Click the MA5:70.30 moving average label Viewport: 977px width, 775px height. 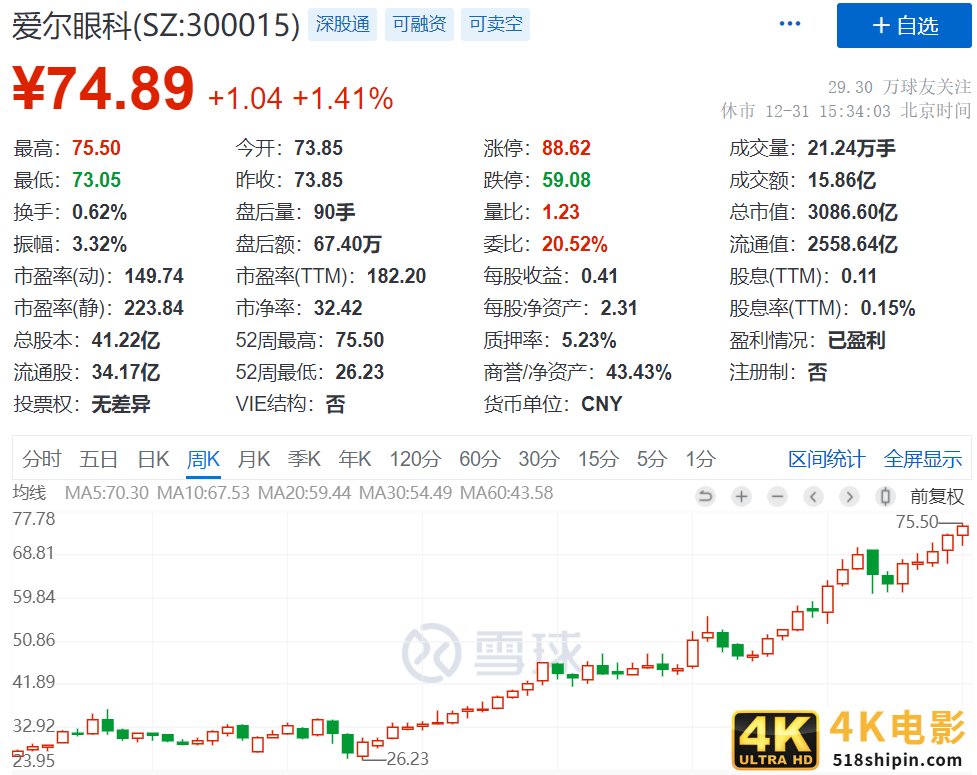pos(107,493)
